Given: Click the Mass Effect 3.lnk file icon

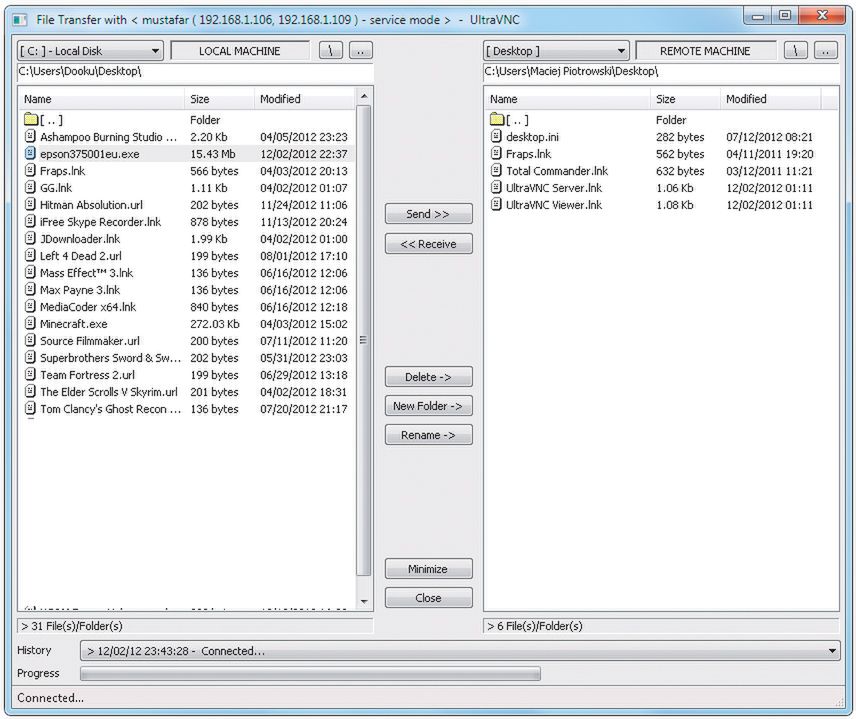Looking at the screenshot, I should click(31, 272).
